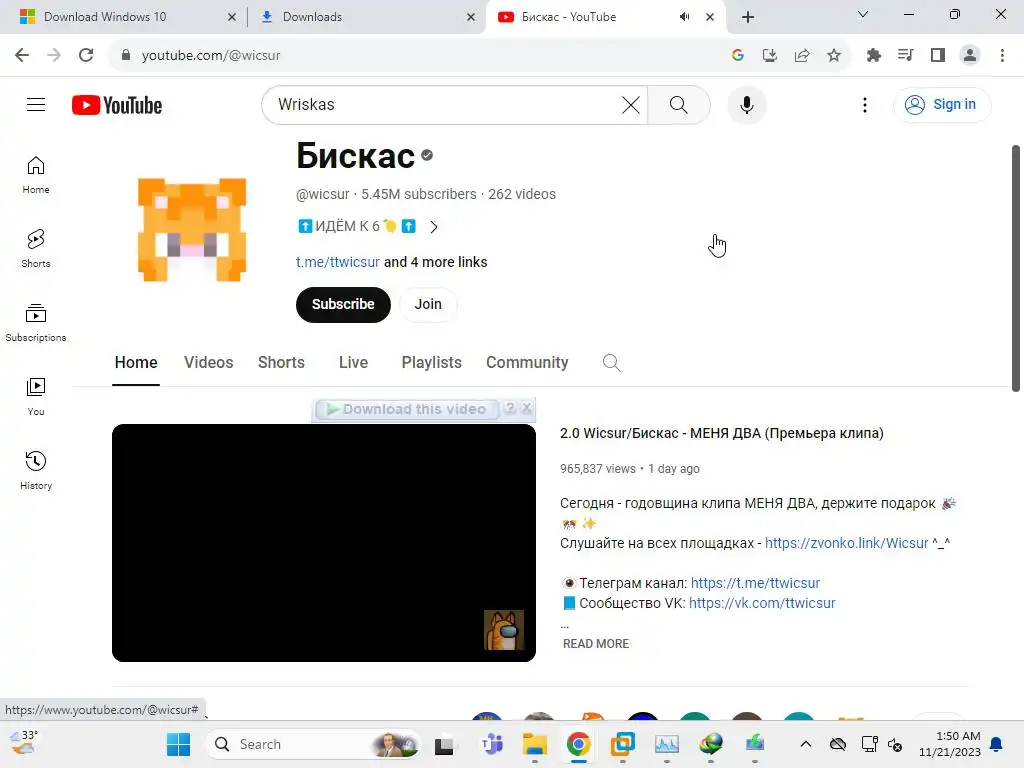Click the YouTube search input field

point(444,104)
